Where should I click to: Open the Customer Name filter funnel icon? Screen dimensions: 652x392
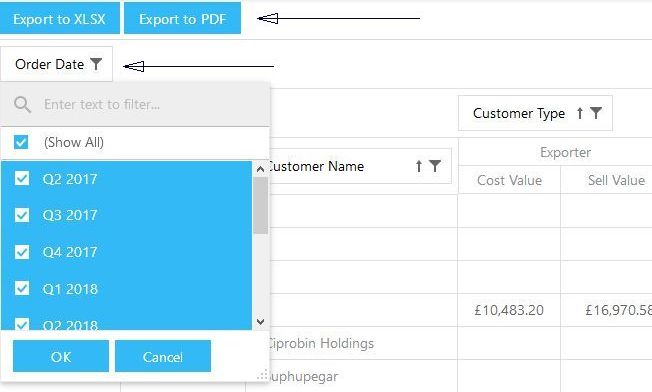[x=435, y=166]
